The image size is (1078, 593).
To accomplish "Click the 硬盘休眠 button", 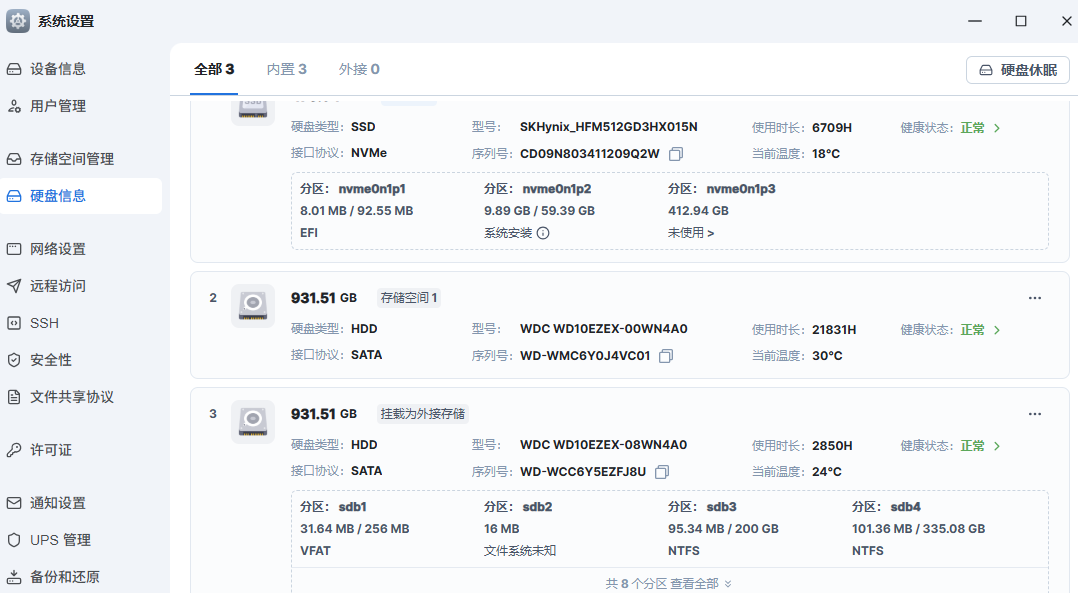I will (x=1018, y=70).
